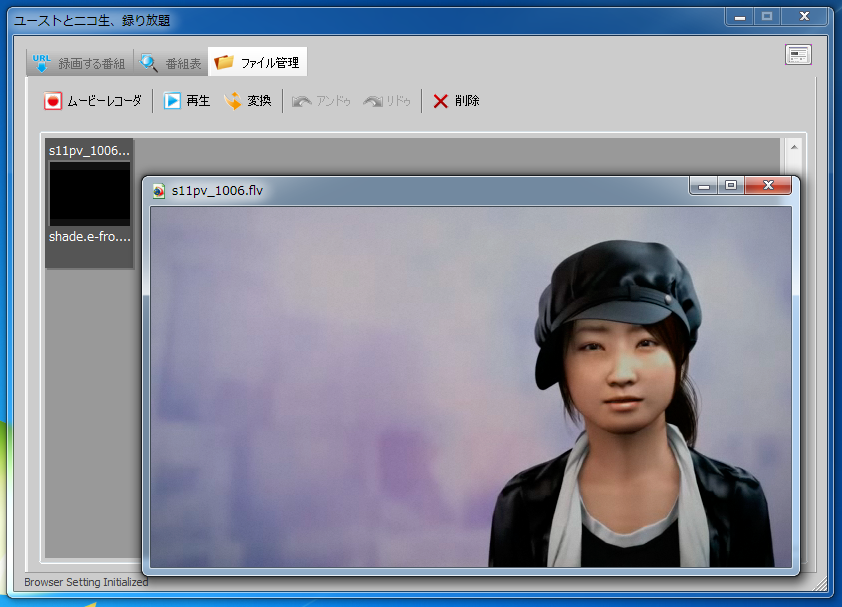Viewport: 842px width, 607px height.
Task: Minimize the ユーストとニコ生、録り放題 main window
Action: [739, 17]
